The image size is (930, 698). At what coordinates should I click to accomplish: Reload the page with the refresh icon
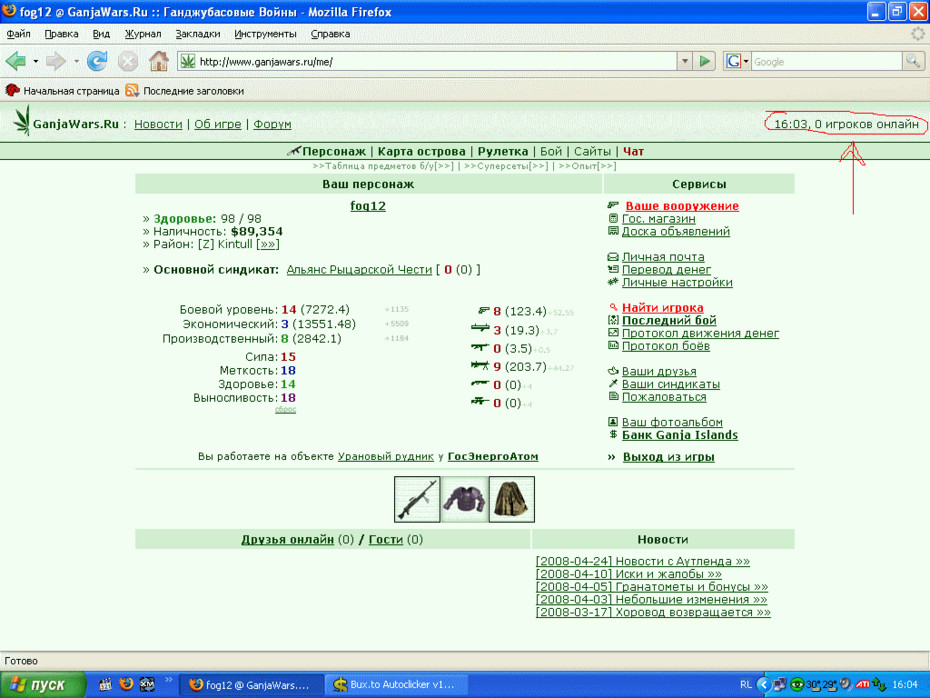click(97, 61)
